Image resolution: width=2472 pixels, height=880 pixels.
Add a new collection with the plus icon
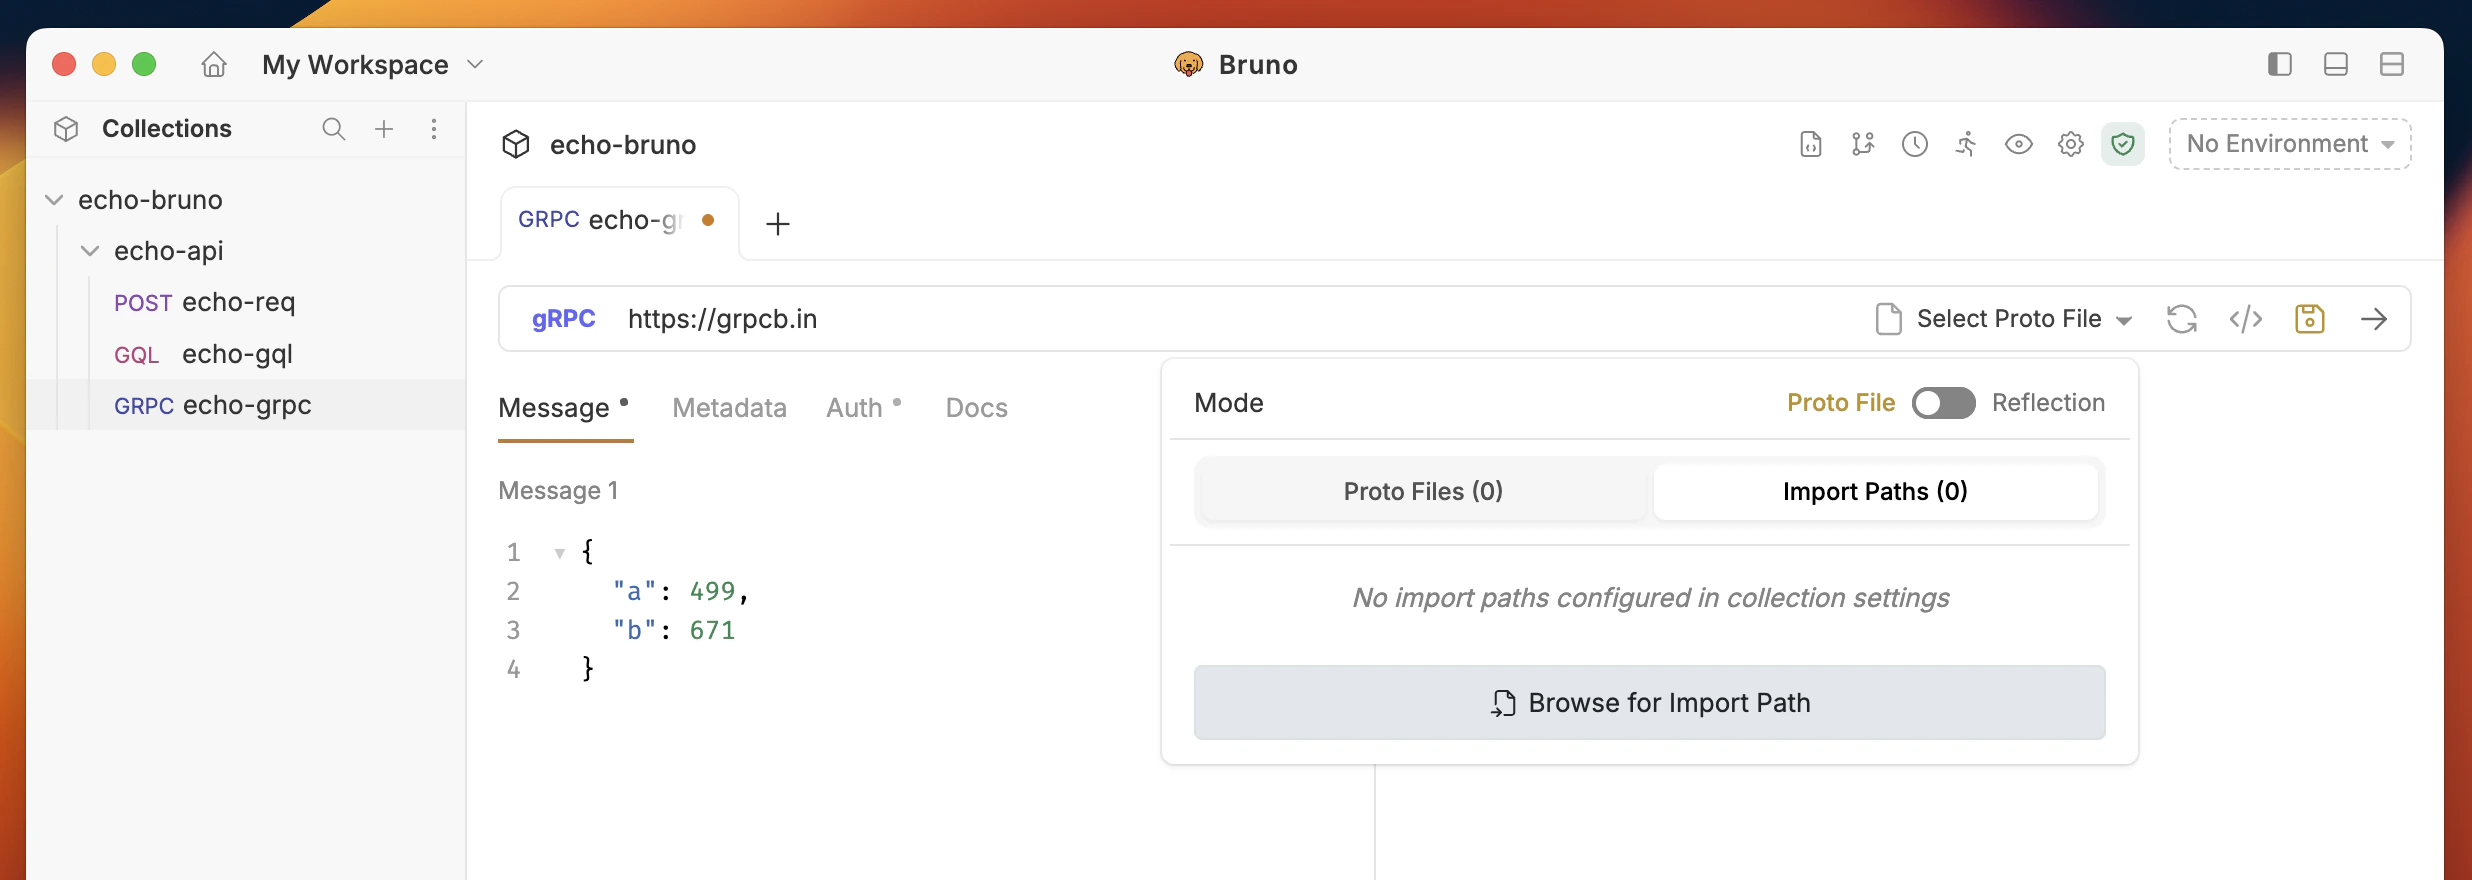point(384,129)
